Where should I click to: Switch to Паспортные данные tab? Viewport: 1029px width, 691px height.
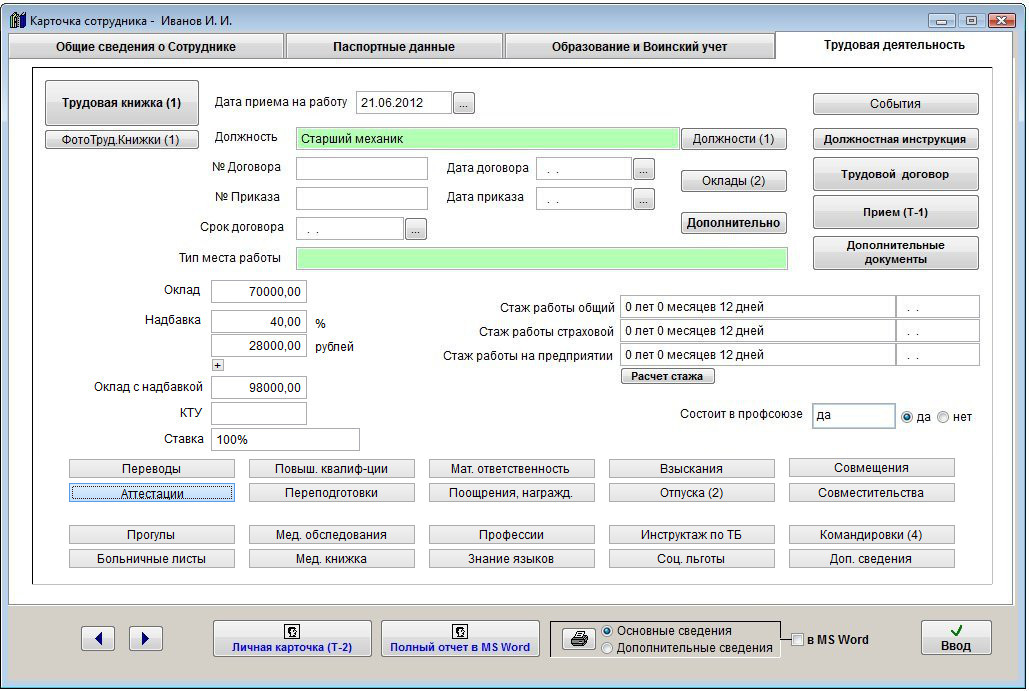tap(394, 46)
